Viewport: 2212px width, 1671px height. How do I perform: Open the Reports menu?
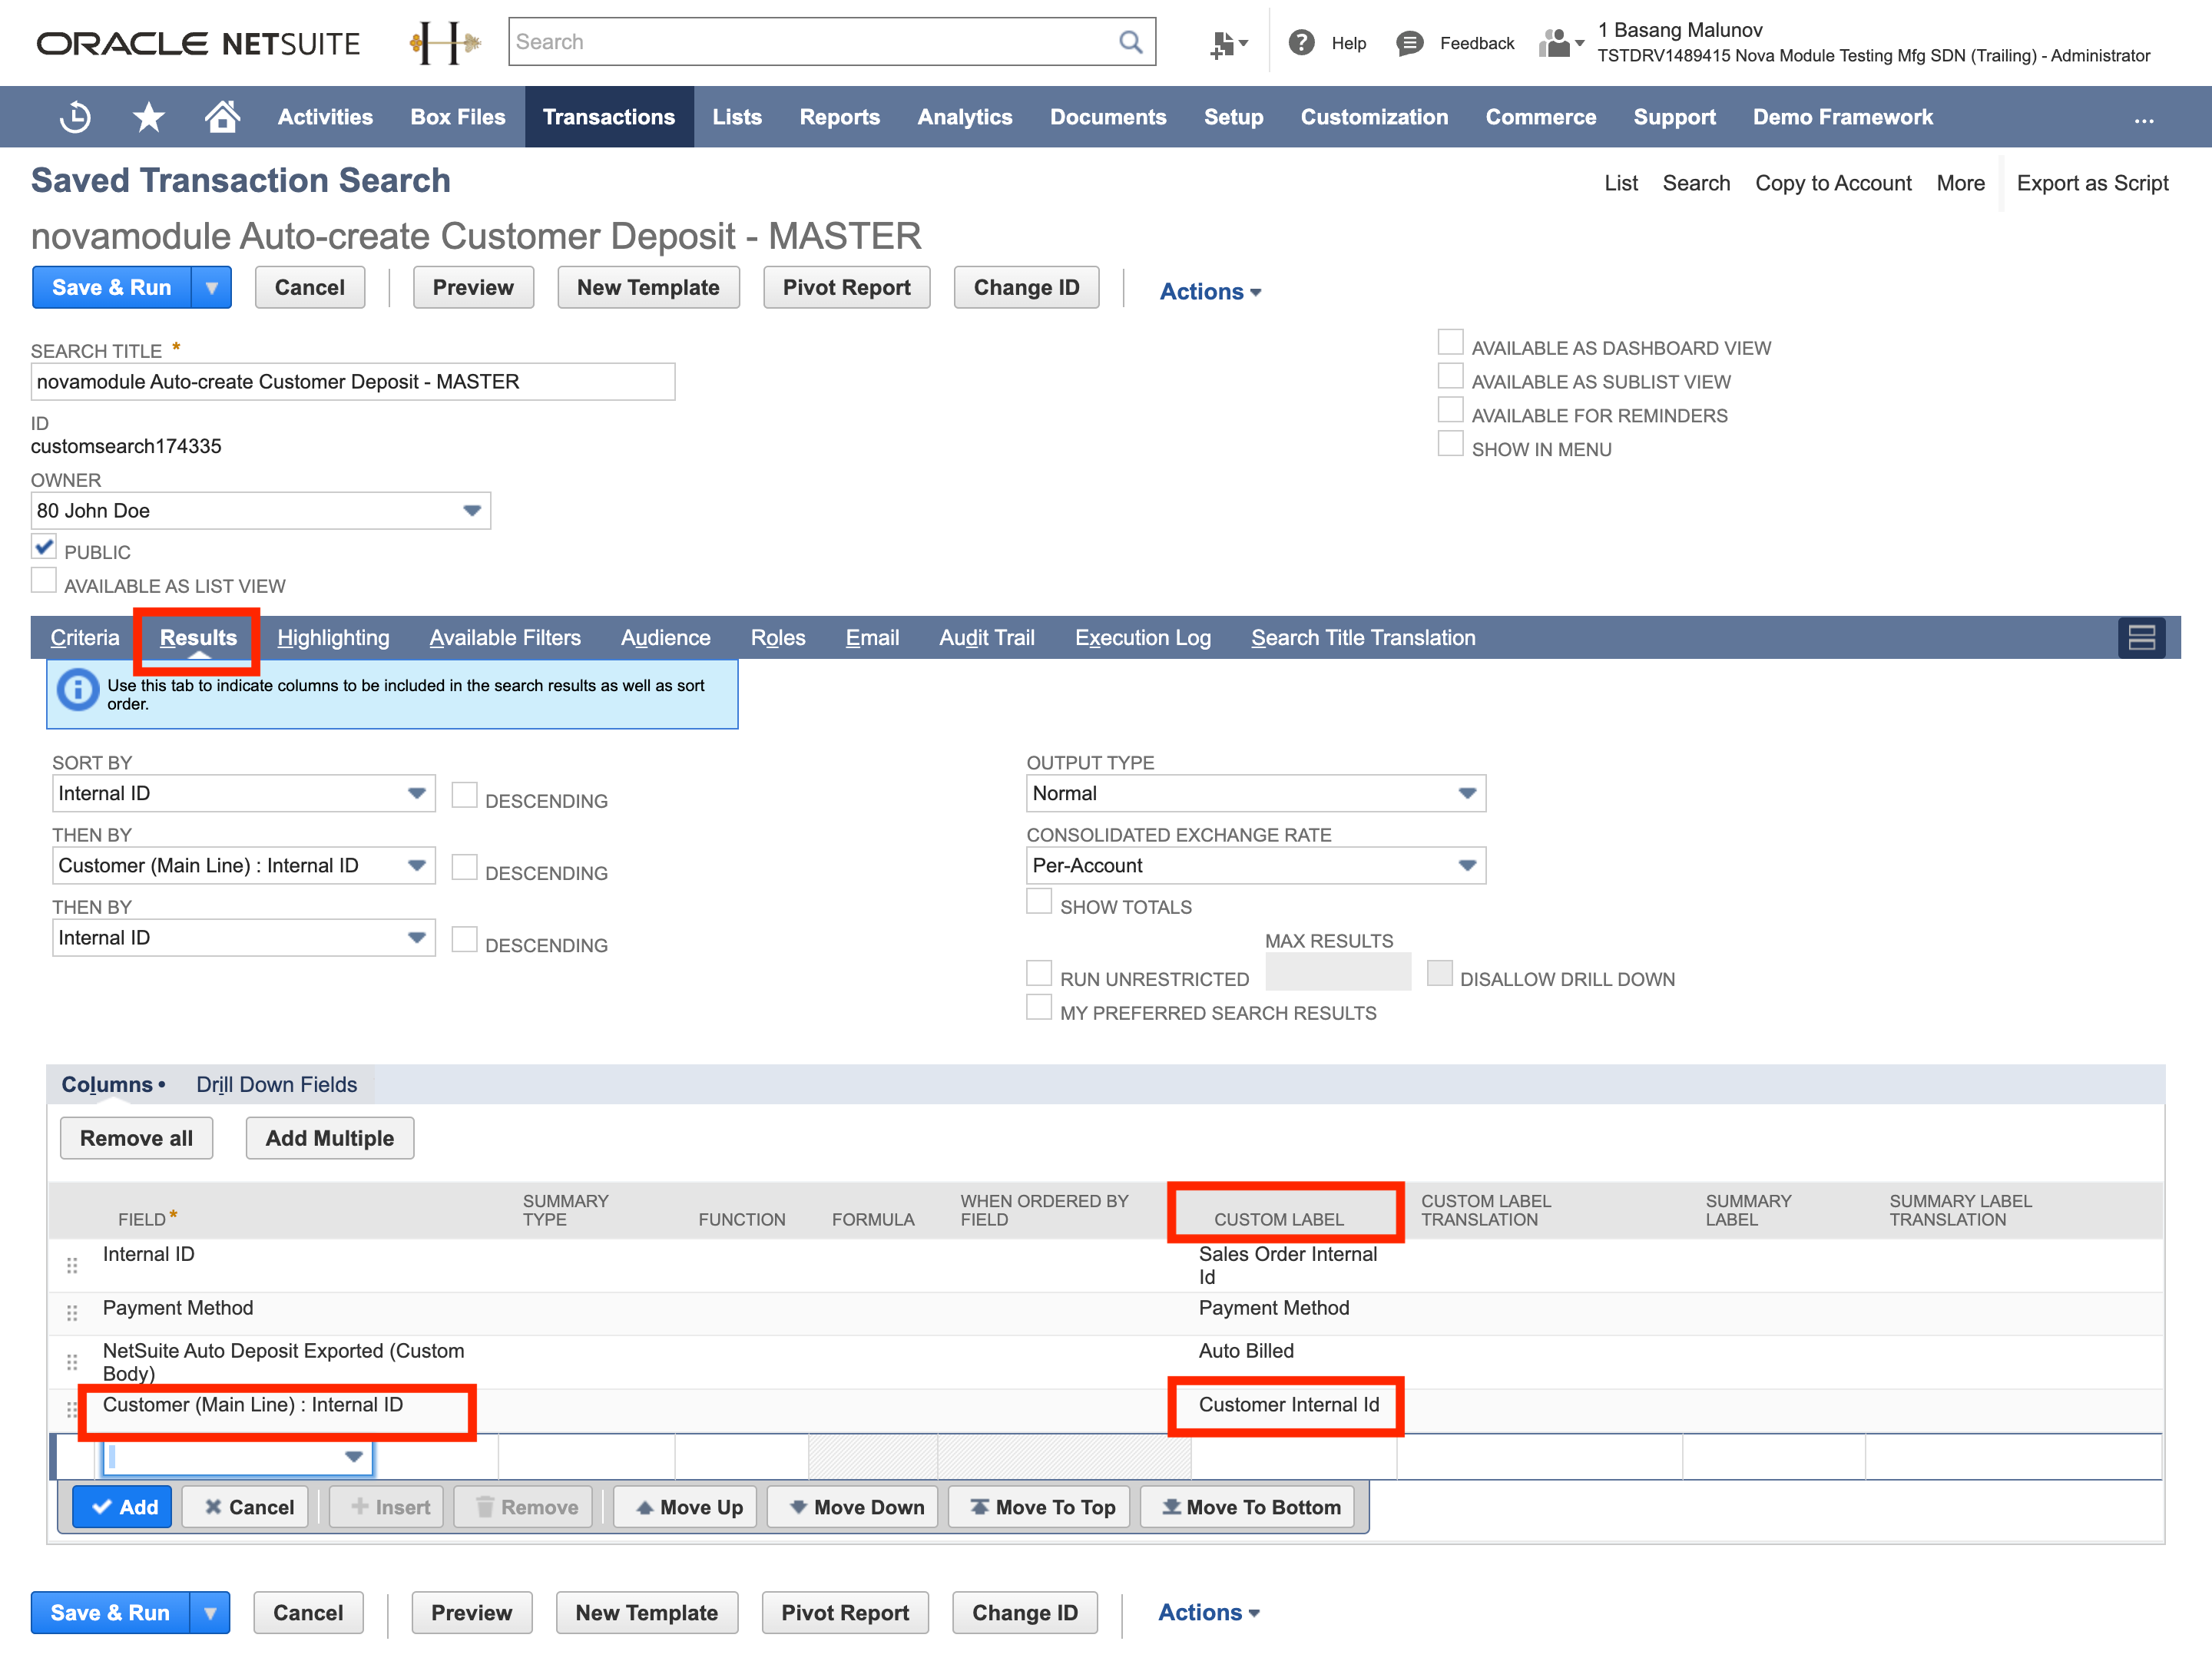tap(839, 117)
